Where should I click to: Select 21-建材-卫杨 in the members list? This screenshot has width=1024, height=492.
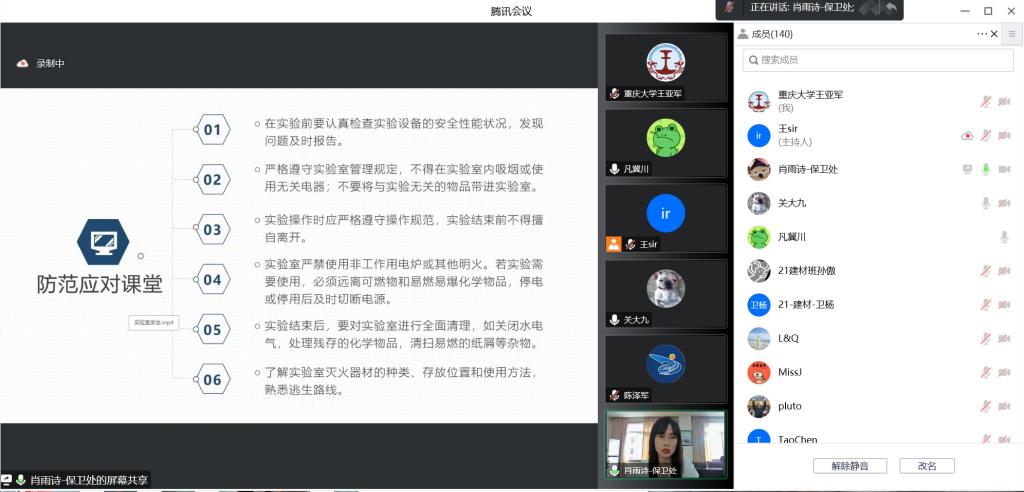pyautogui.click(x=805, y=305)
